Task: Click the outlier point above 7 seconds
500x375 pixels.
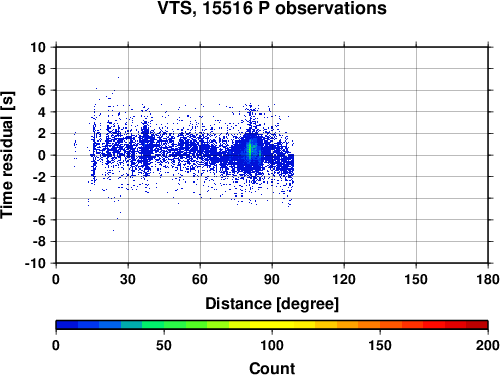Action: click(x=118, y=77)
